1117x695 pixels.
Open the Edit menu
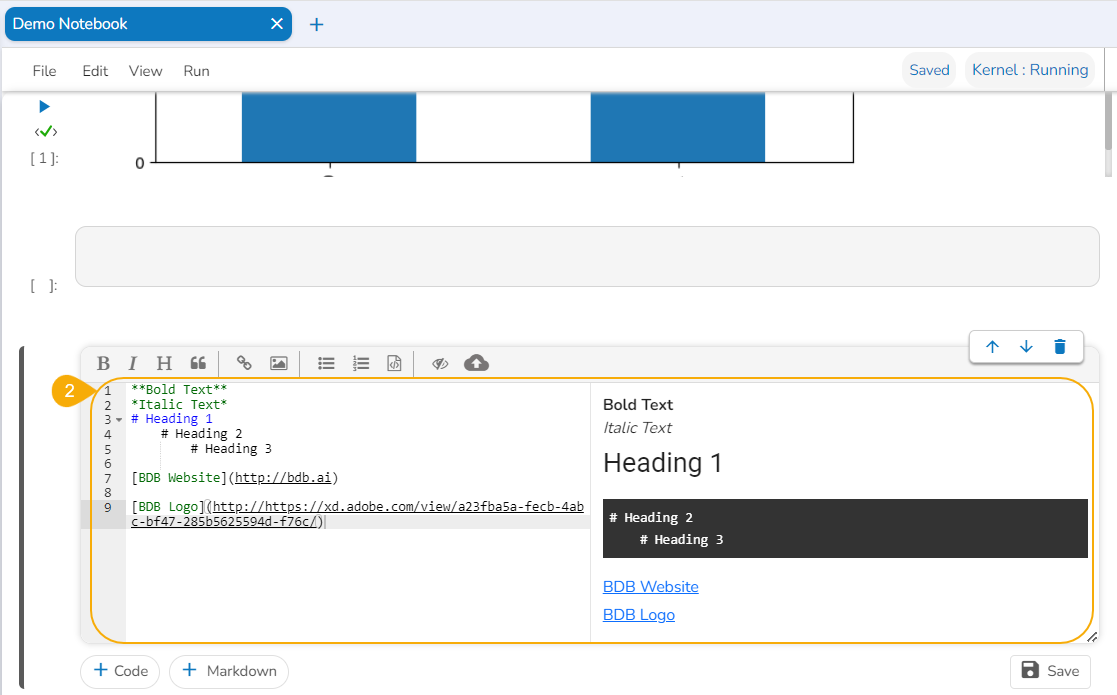click(95, 71)
